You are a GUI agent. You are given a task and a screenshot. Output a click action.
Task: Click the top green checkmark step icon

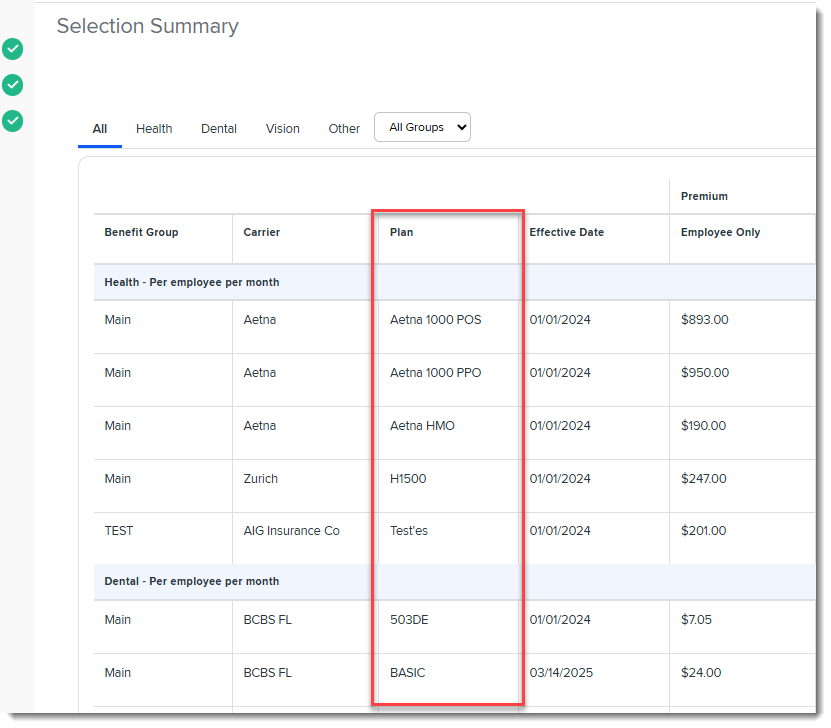[12, 49]
